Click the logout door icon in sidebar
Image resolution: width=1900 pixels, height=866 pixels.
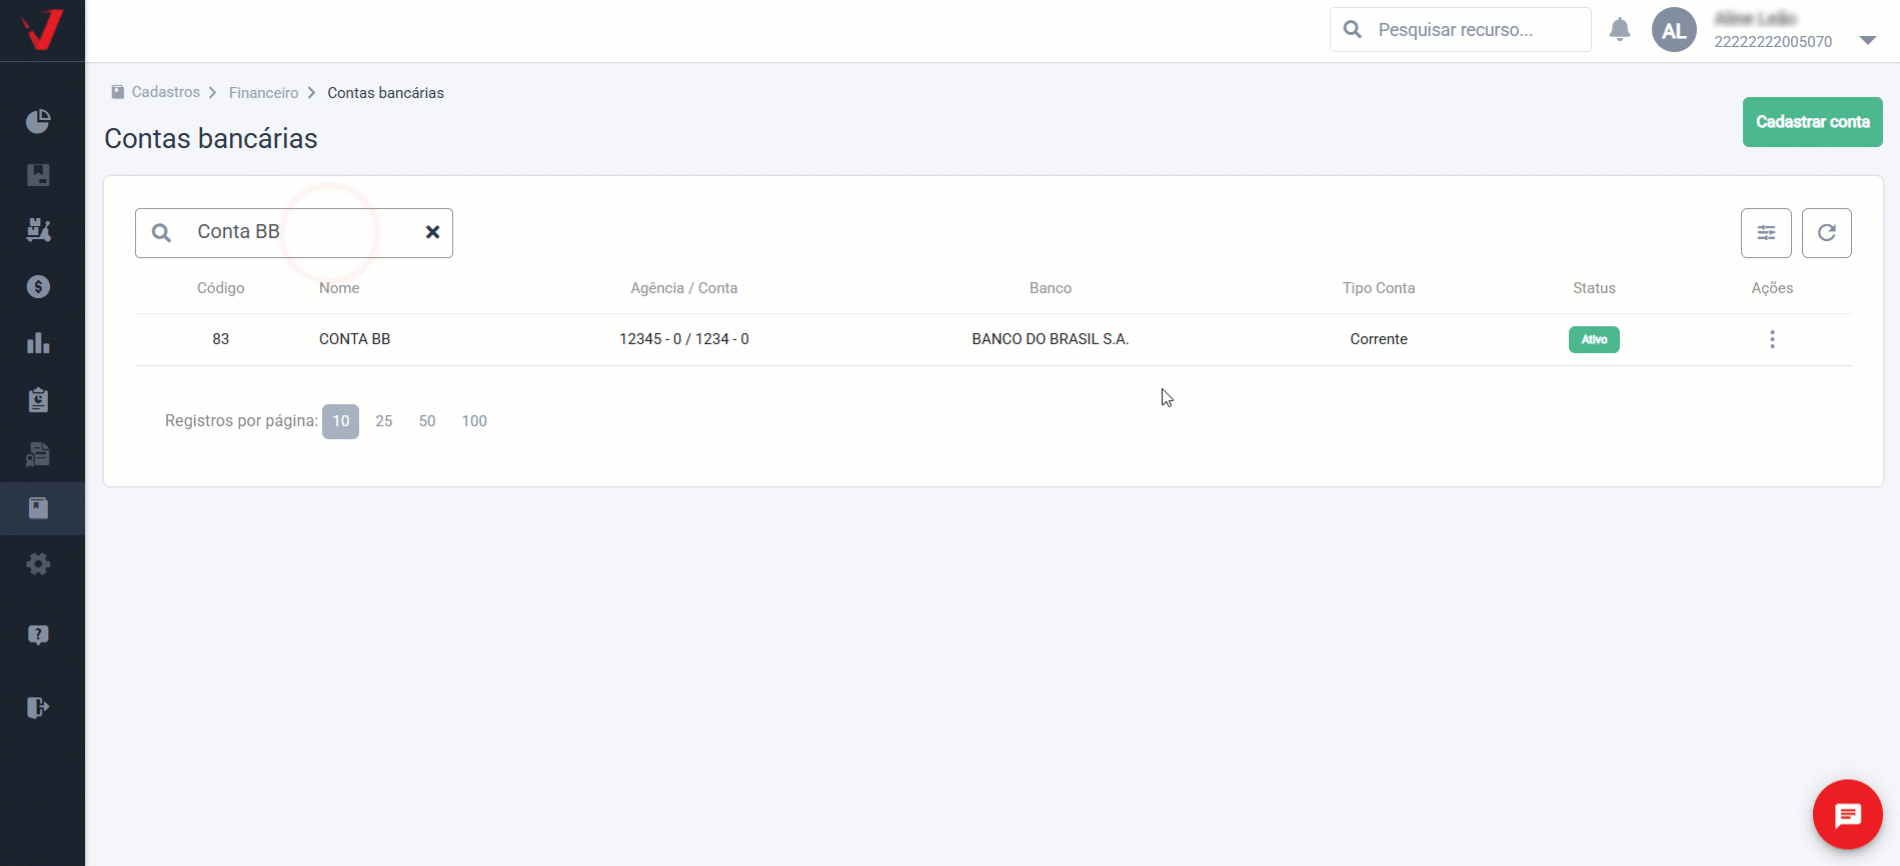click(38, 708)
